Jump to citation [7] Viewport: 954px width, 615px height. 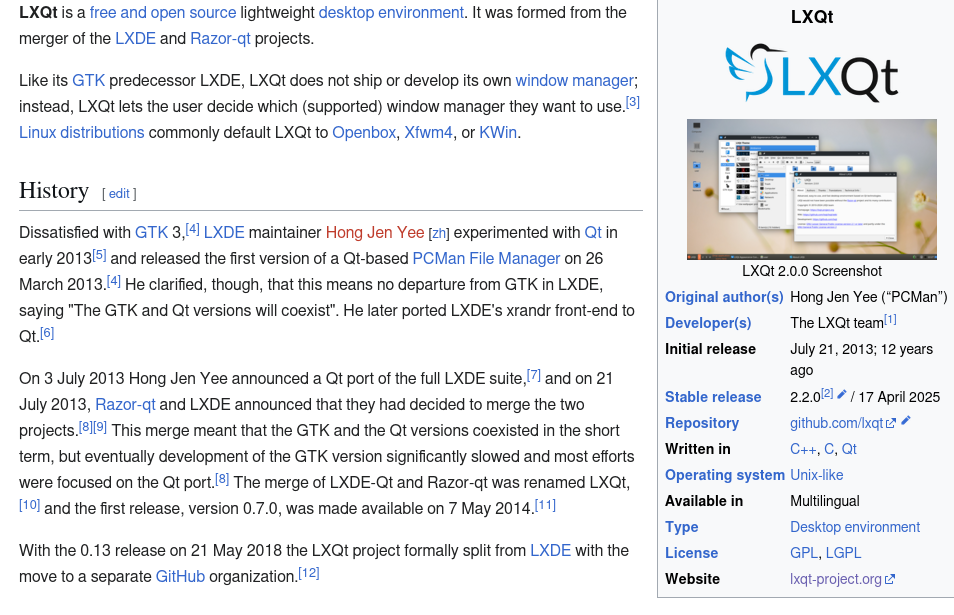pos(534,375)
